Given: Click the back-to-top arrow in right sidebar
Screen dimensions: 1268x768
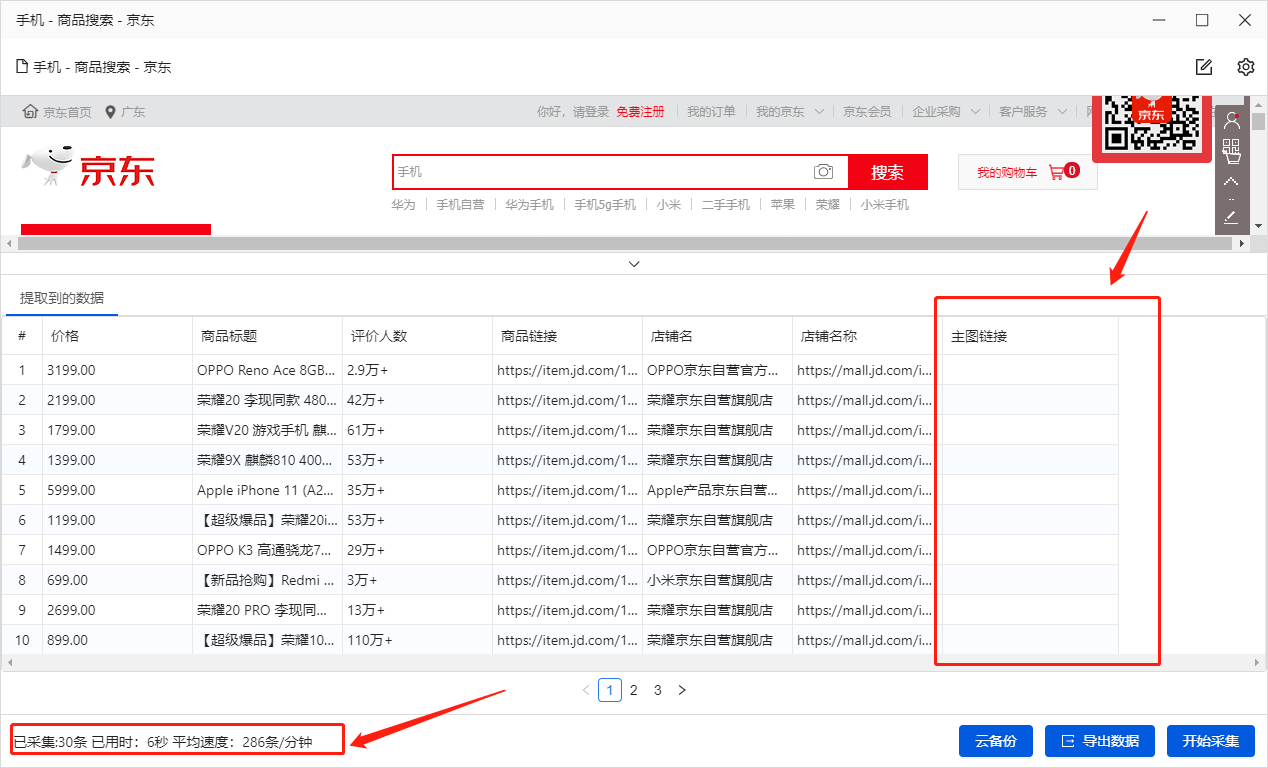Looking at the screenshot, I should point(1231,182).
